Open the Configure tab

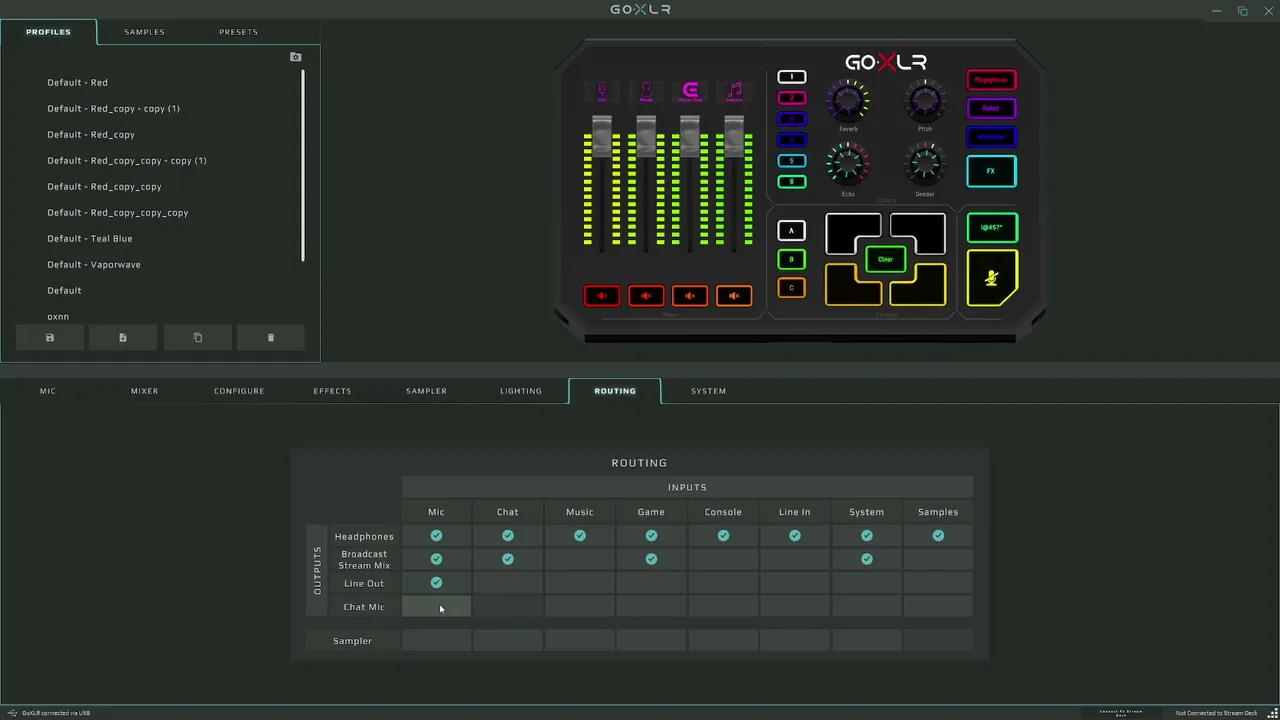(239, 391)
